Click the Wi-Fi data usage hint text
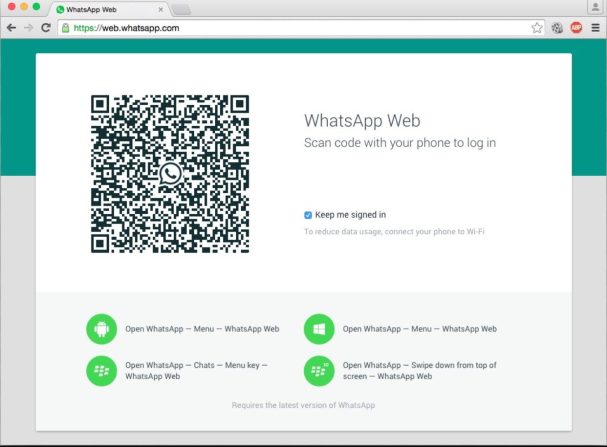The height and width of the screenshot is (447, 607). (x=394, y=231)
